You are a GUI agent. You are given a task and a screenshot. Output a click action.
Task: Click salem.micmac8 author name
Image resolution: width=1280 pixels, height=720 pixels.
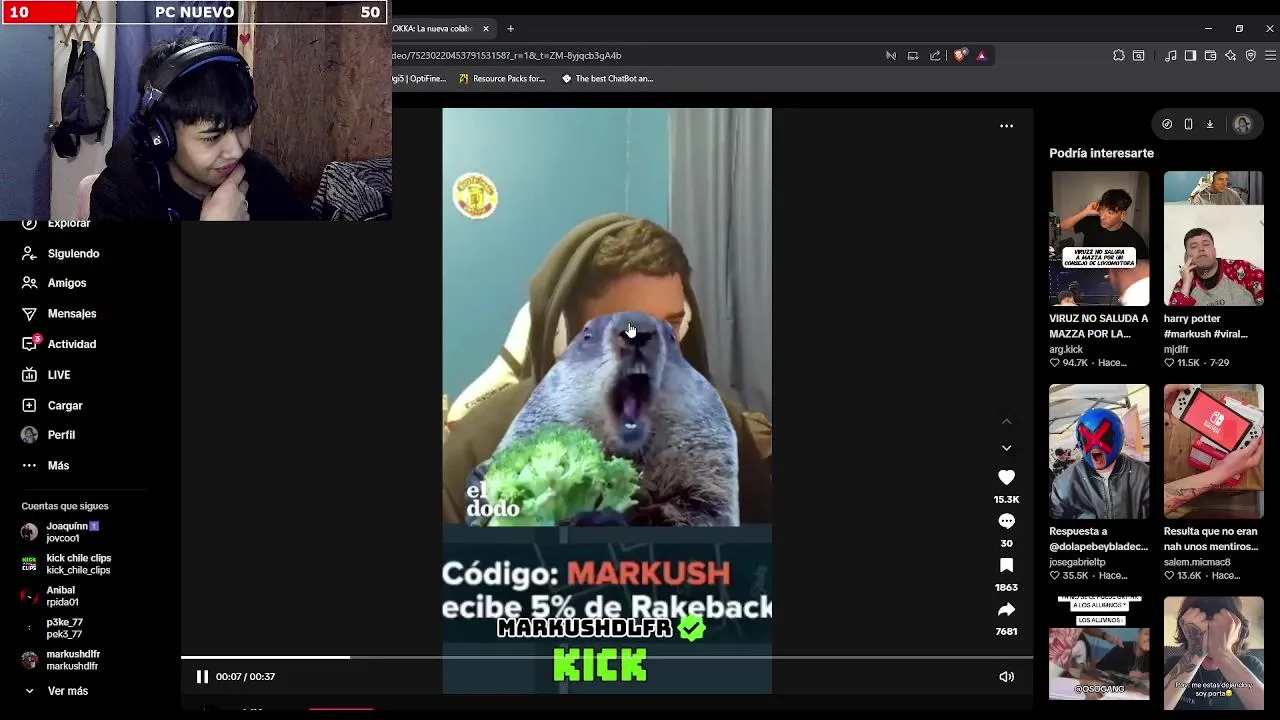click(x=1197, y=562)
